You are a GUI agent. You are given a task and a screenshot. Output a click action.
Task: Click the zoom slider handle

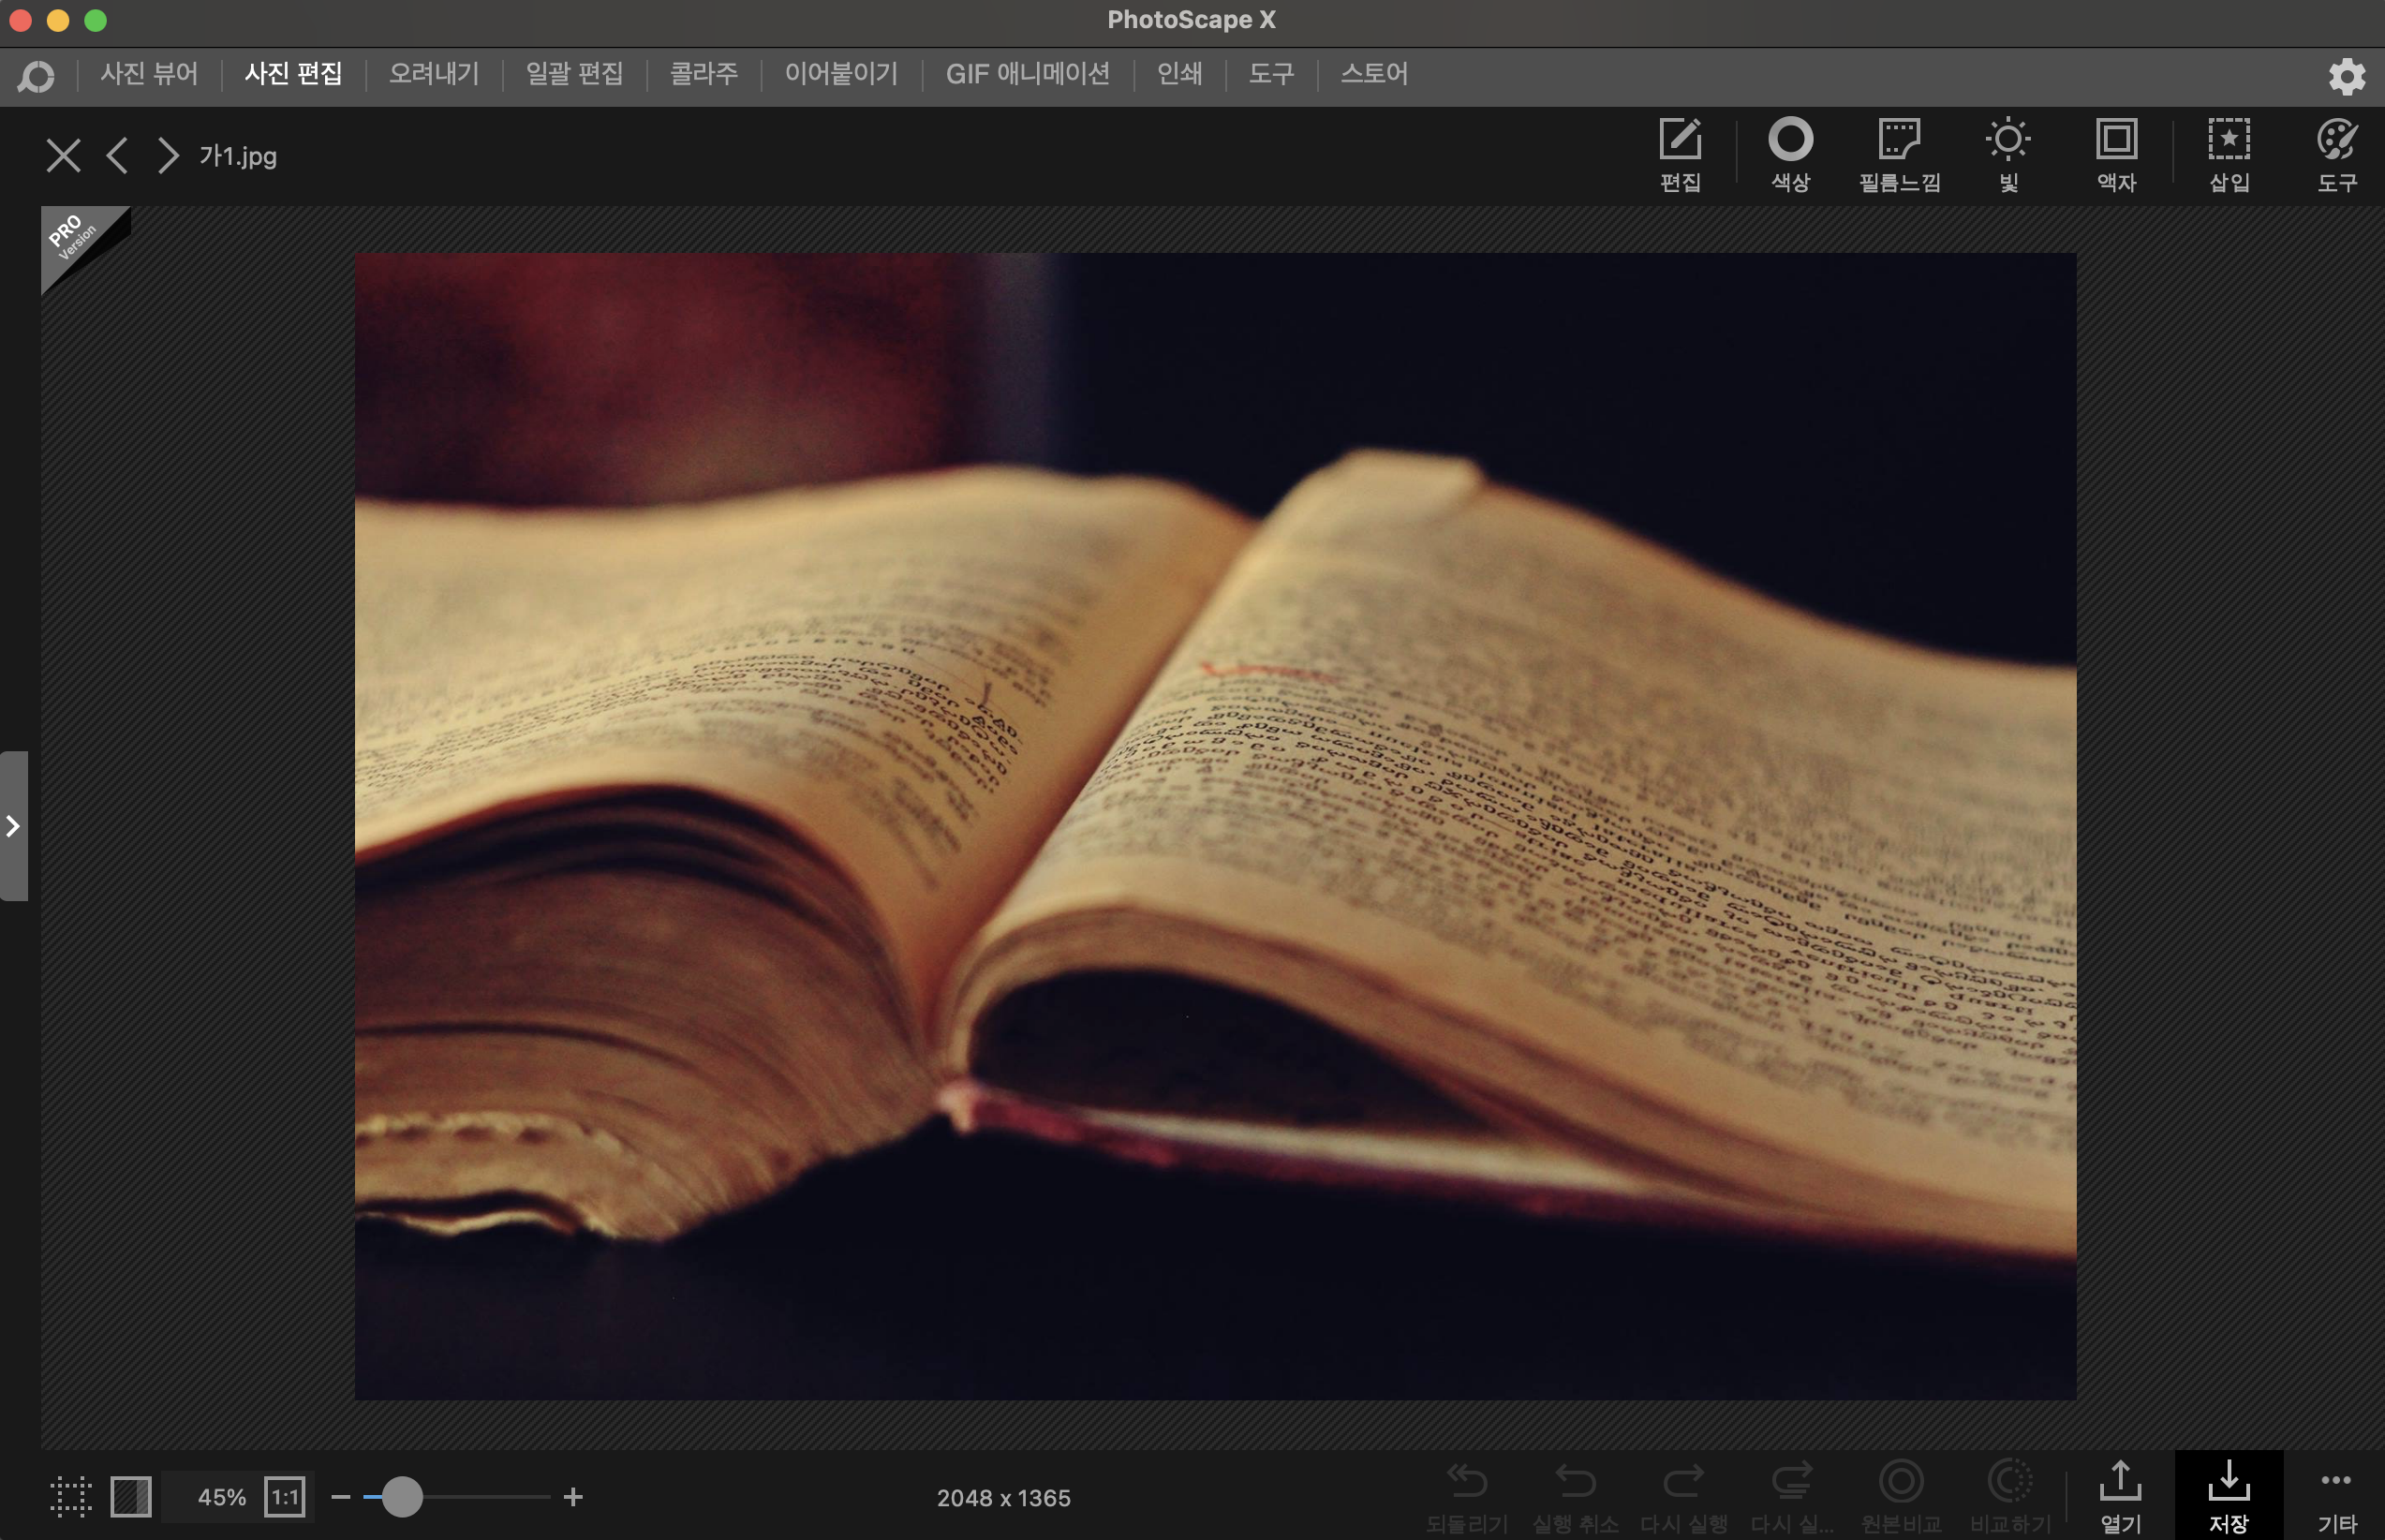(402, 1497)
